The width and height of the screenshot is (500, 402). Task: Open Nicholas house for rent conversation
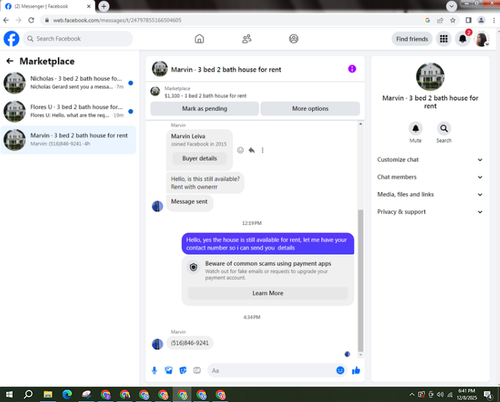(68, 83)
